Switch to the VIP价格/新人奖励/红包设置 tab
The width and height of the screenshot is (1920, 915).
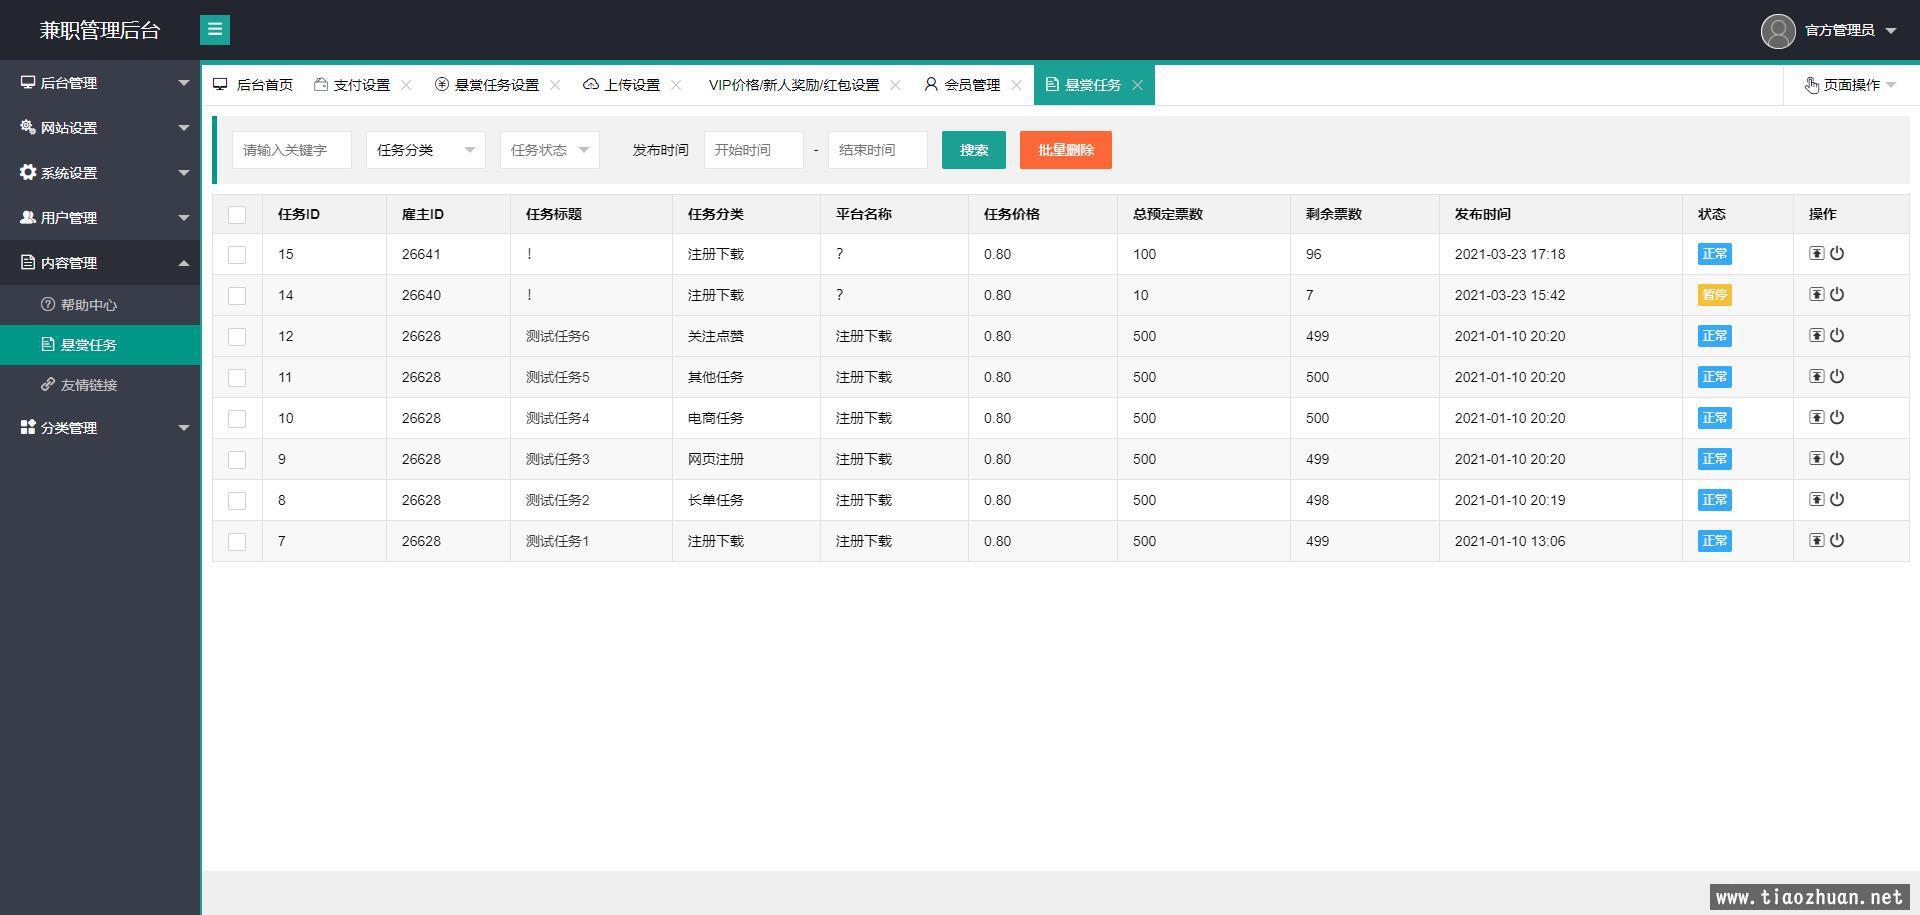click(794, 85)
